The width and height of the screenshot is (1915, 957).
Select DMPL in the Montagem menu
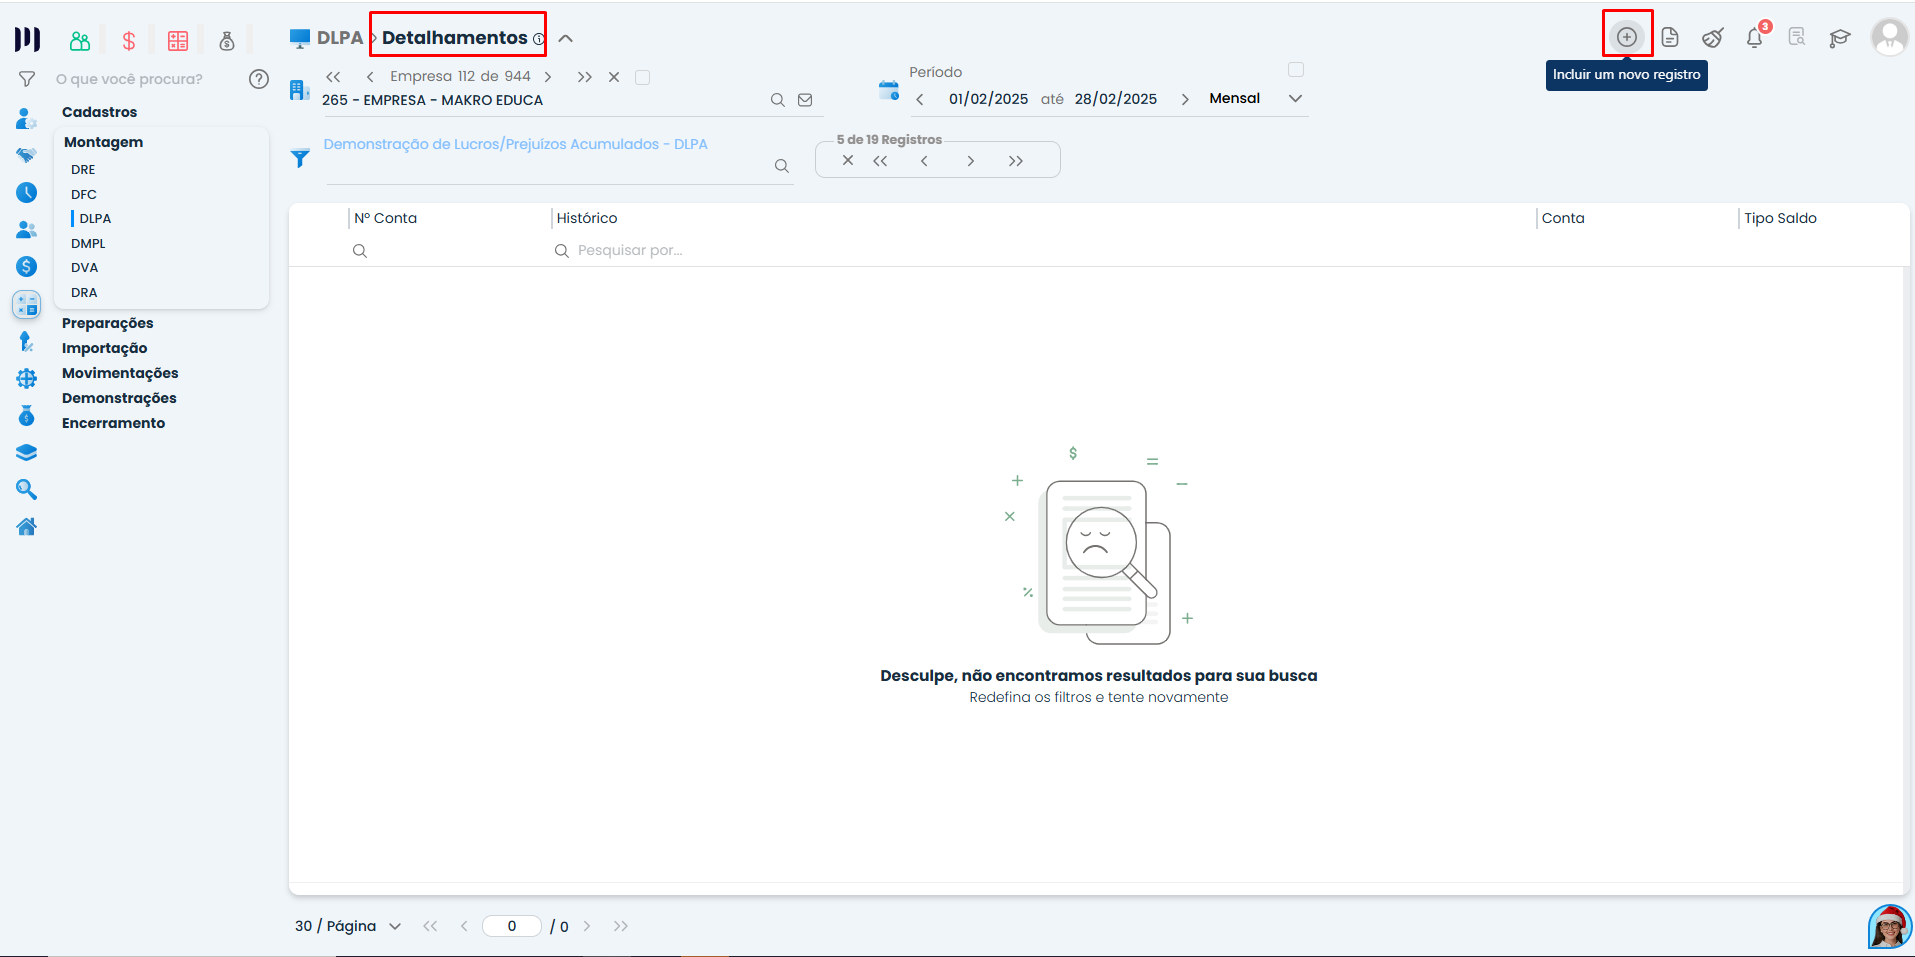coord(88,243)
